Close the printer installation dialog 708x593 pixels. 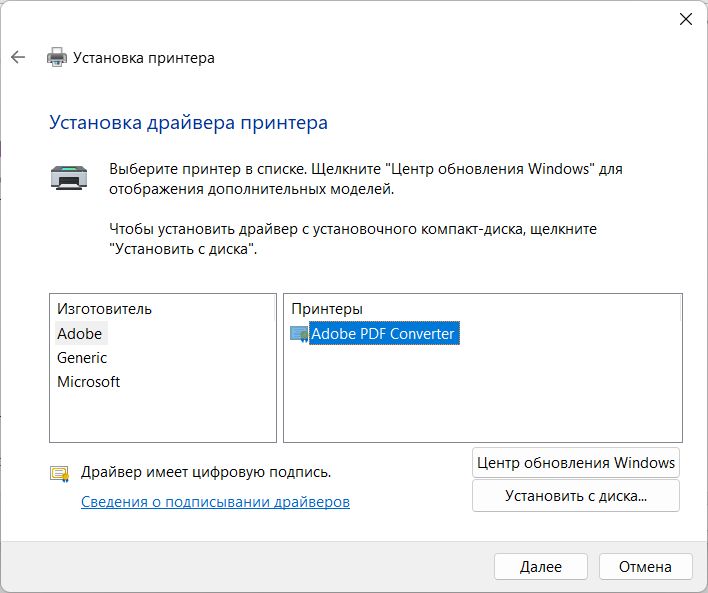(x=685, y=19)
